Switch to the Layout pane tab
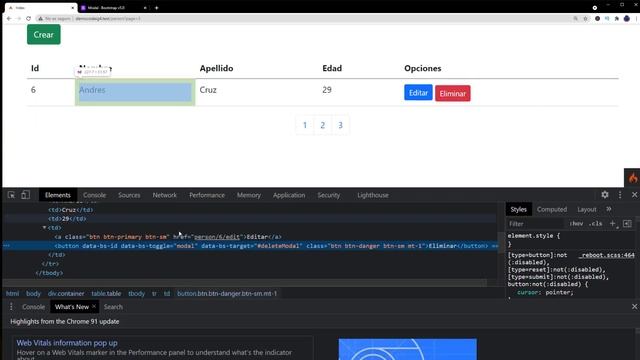The image size is (640, 360). pos(587,209)
